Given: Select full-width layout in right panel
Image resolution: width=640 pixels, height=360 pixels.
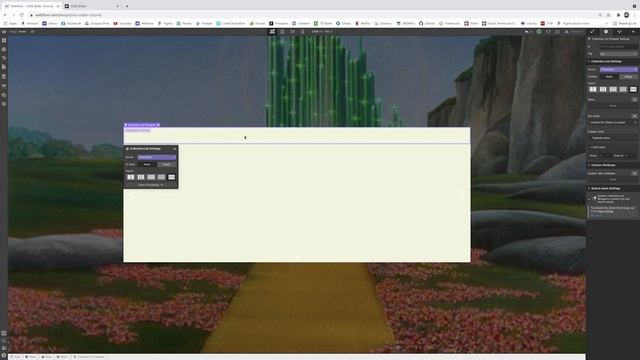Looking at the screenshot, I should tap(633, 89).
